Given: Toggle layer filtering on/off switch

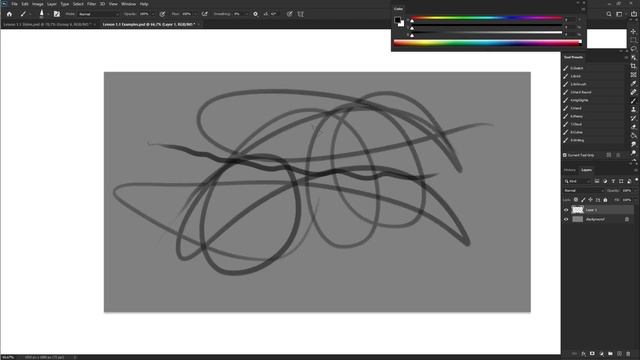Looking at the screenshot, I should tap(636, 180).
